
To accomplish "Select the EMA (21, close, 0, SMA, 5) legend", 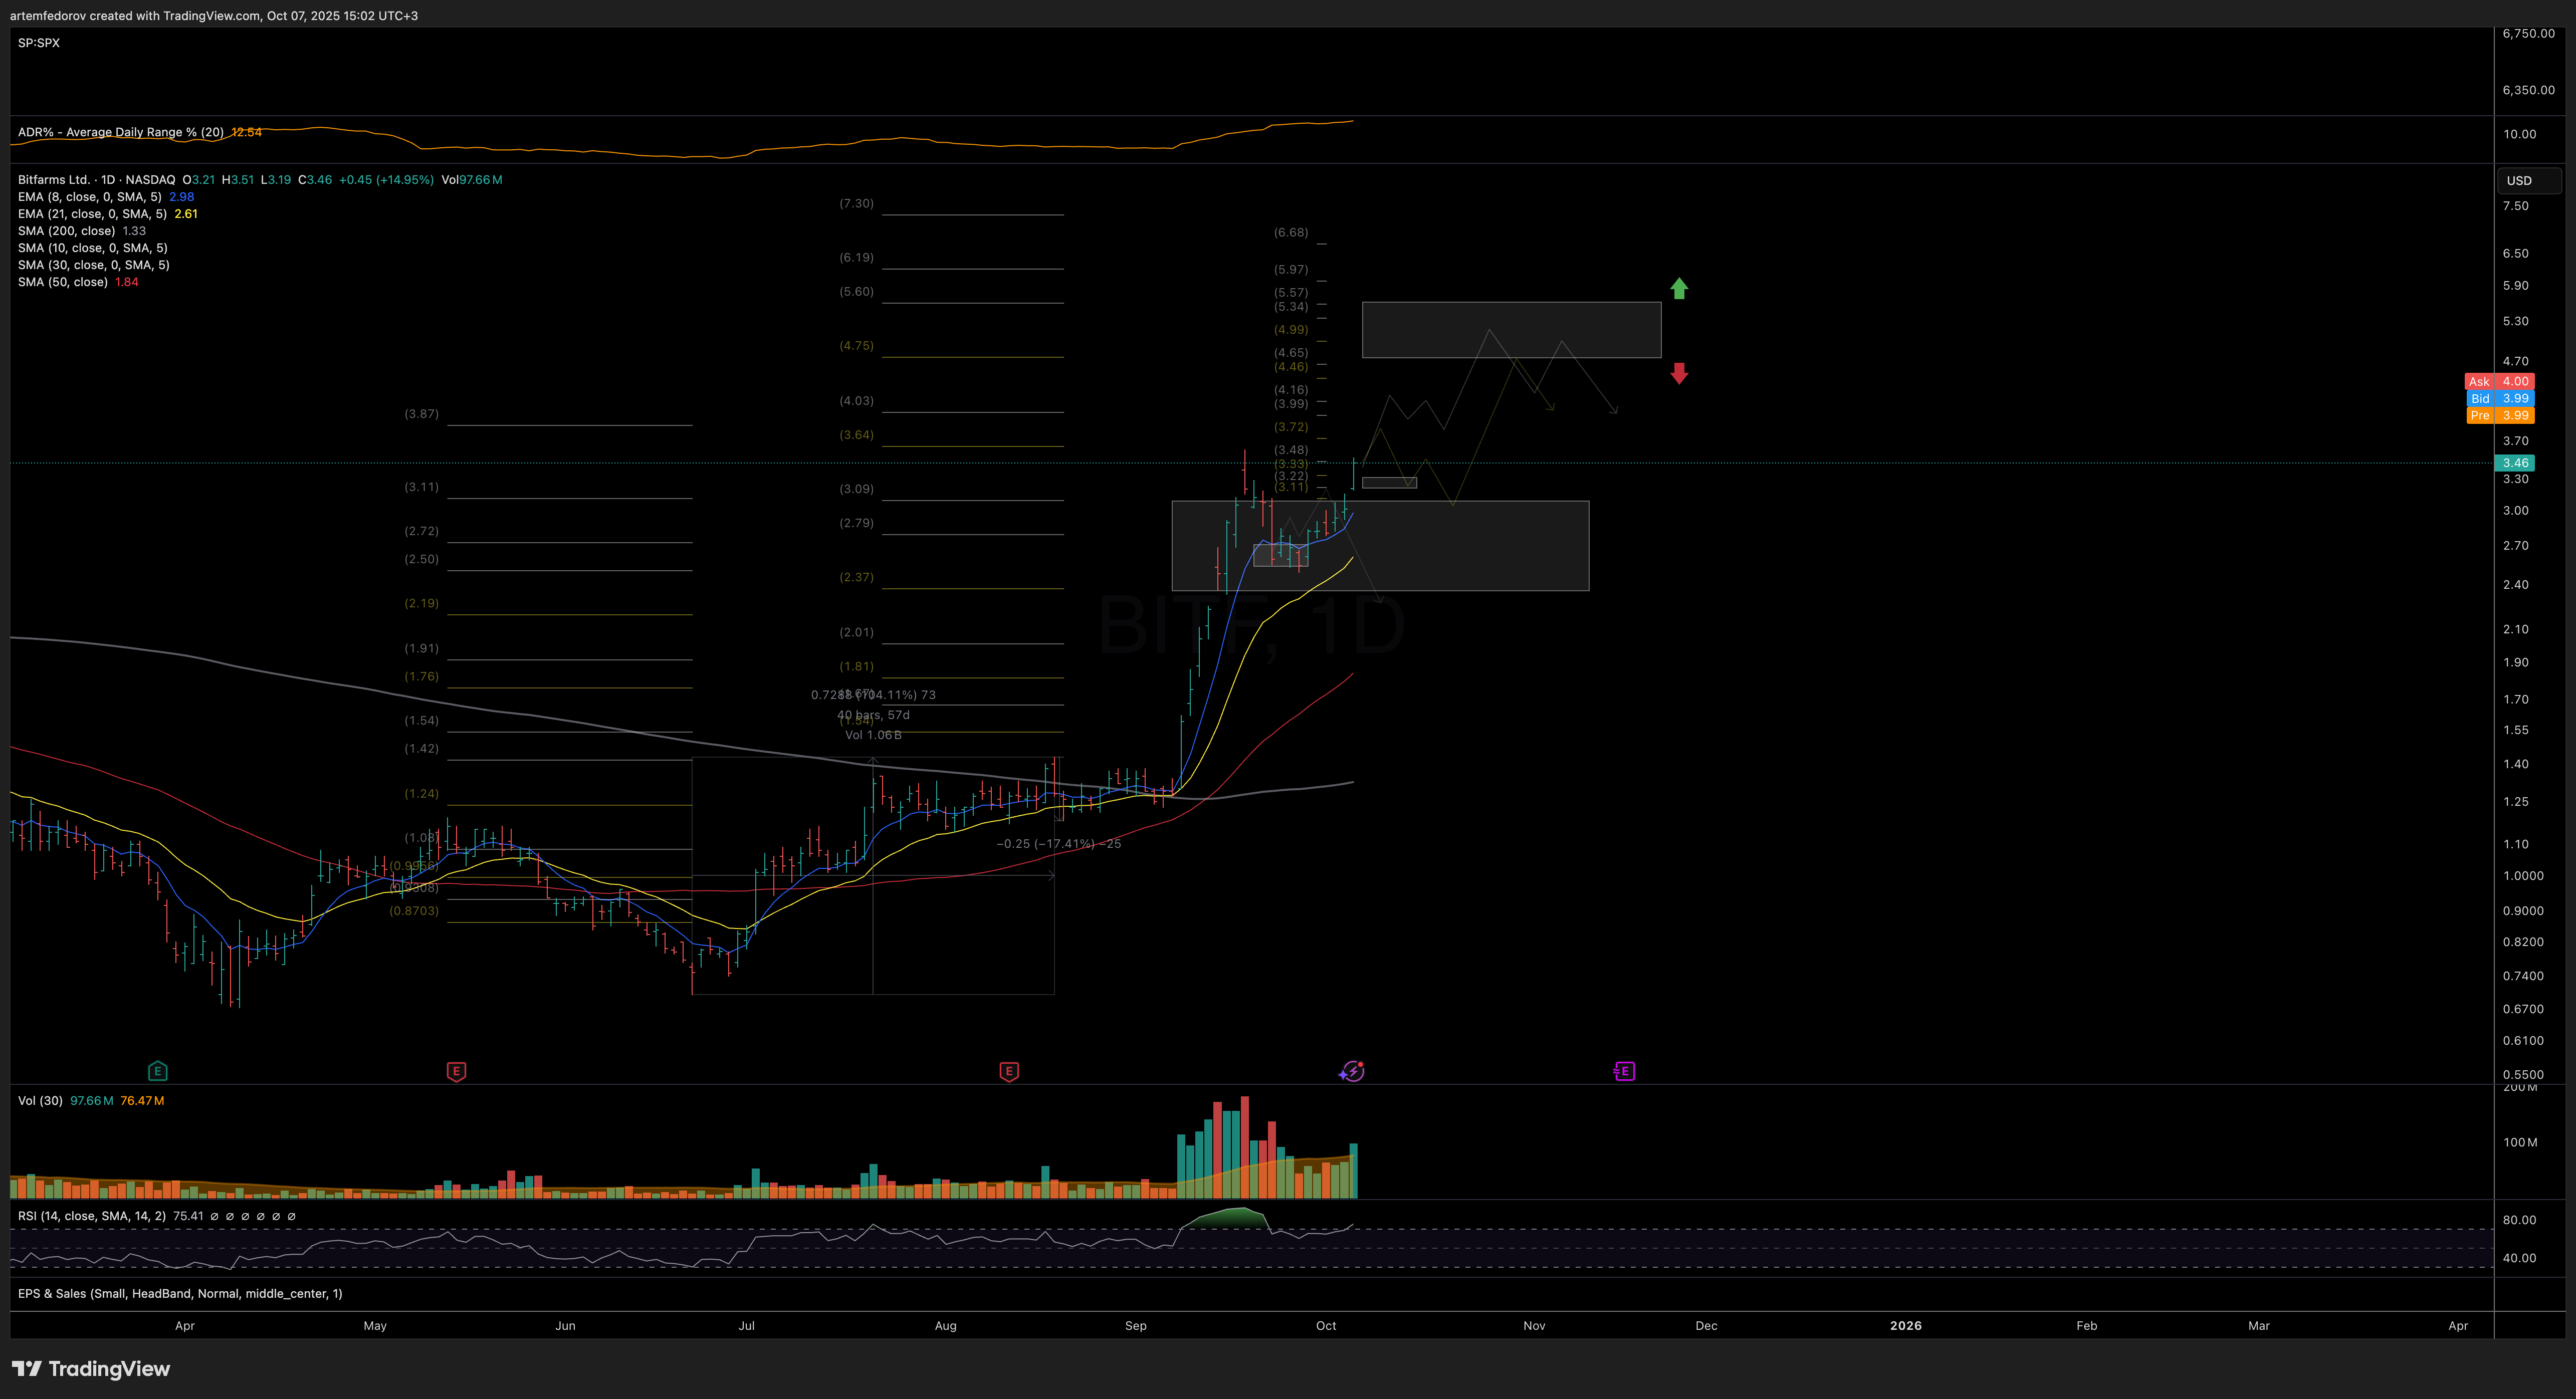I will (x=93, y=214).
